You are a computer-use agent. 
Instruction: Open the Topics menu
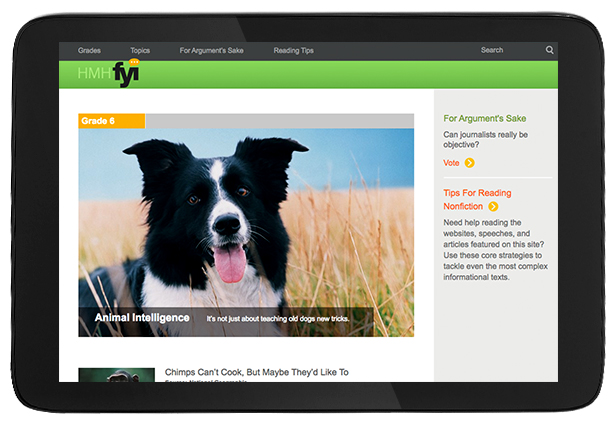coord(140,50)
